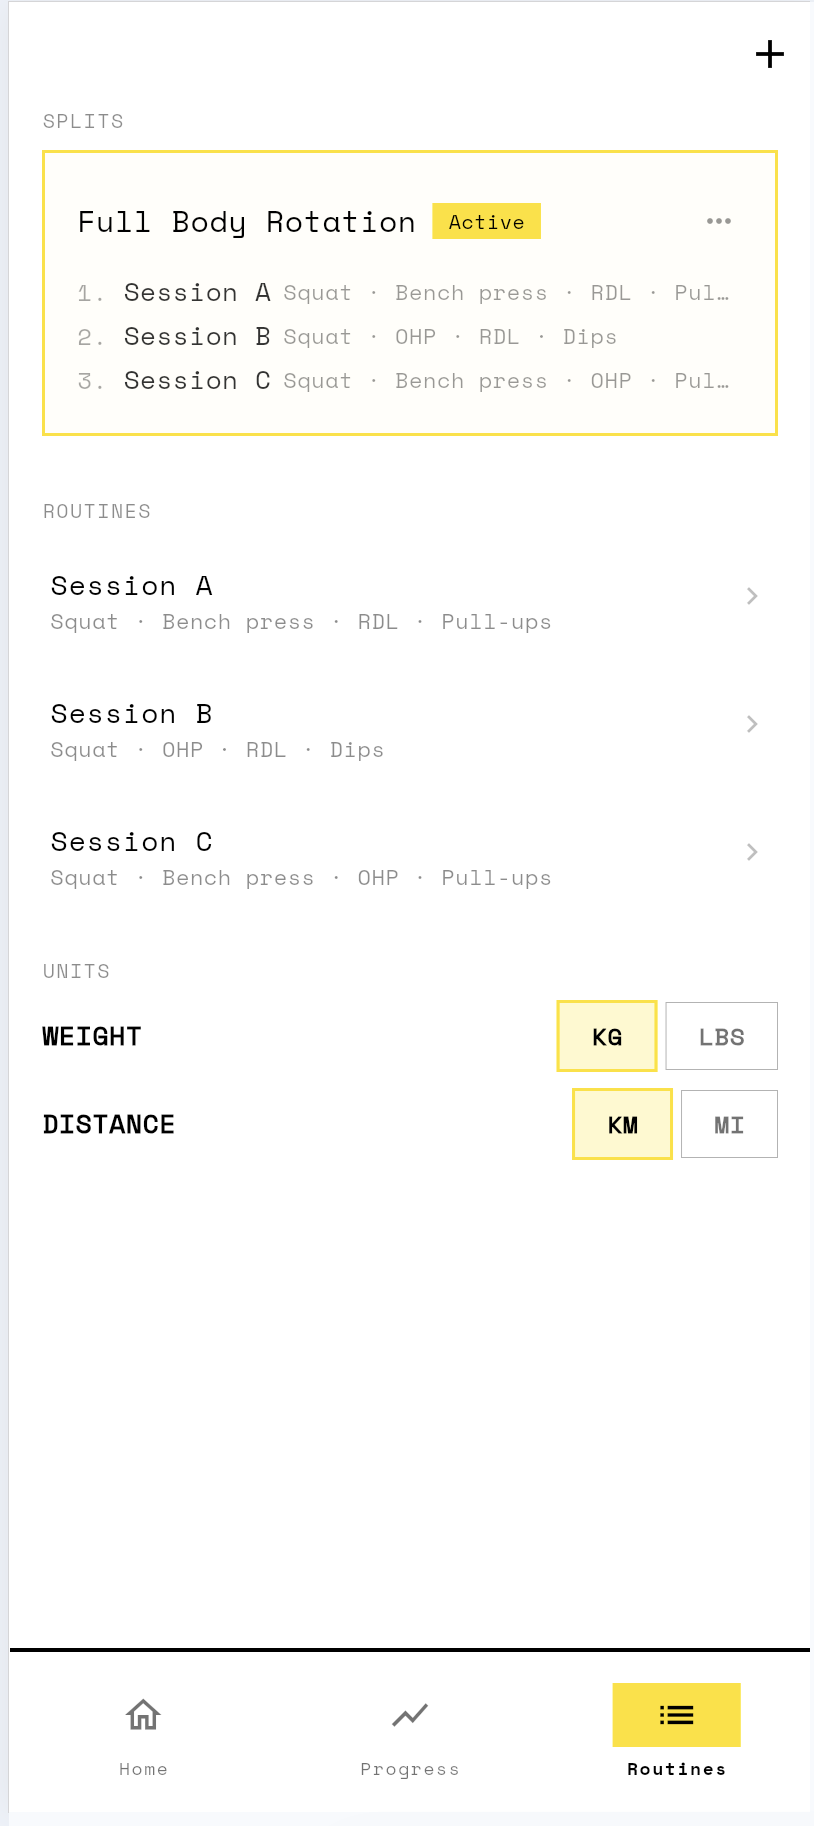
Task: Keep KG selected as weight unit
Action: click(606, 1036)
